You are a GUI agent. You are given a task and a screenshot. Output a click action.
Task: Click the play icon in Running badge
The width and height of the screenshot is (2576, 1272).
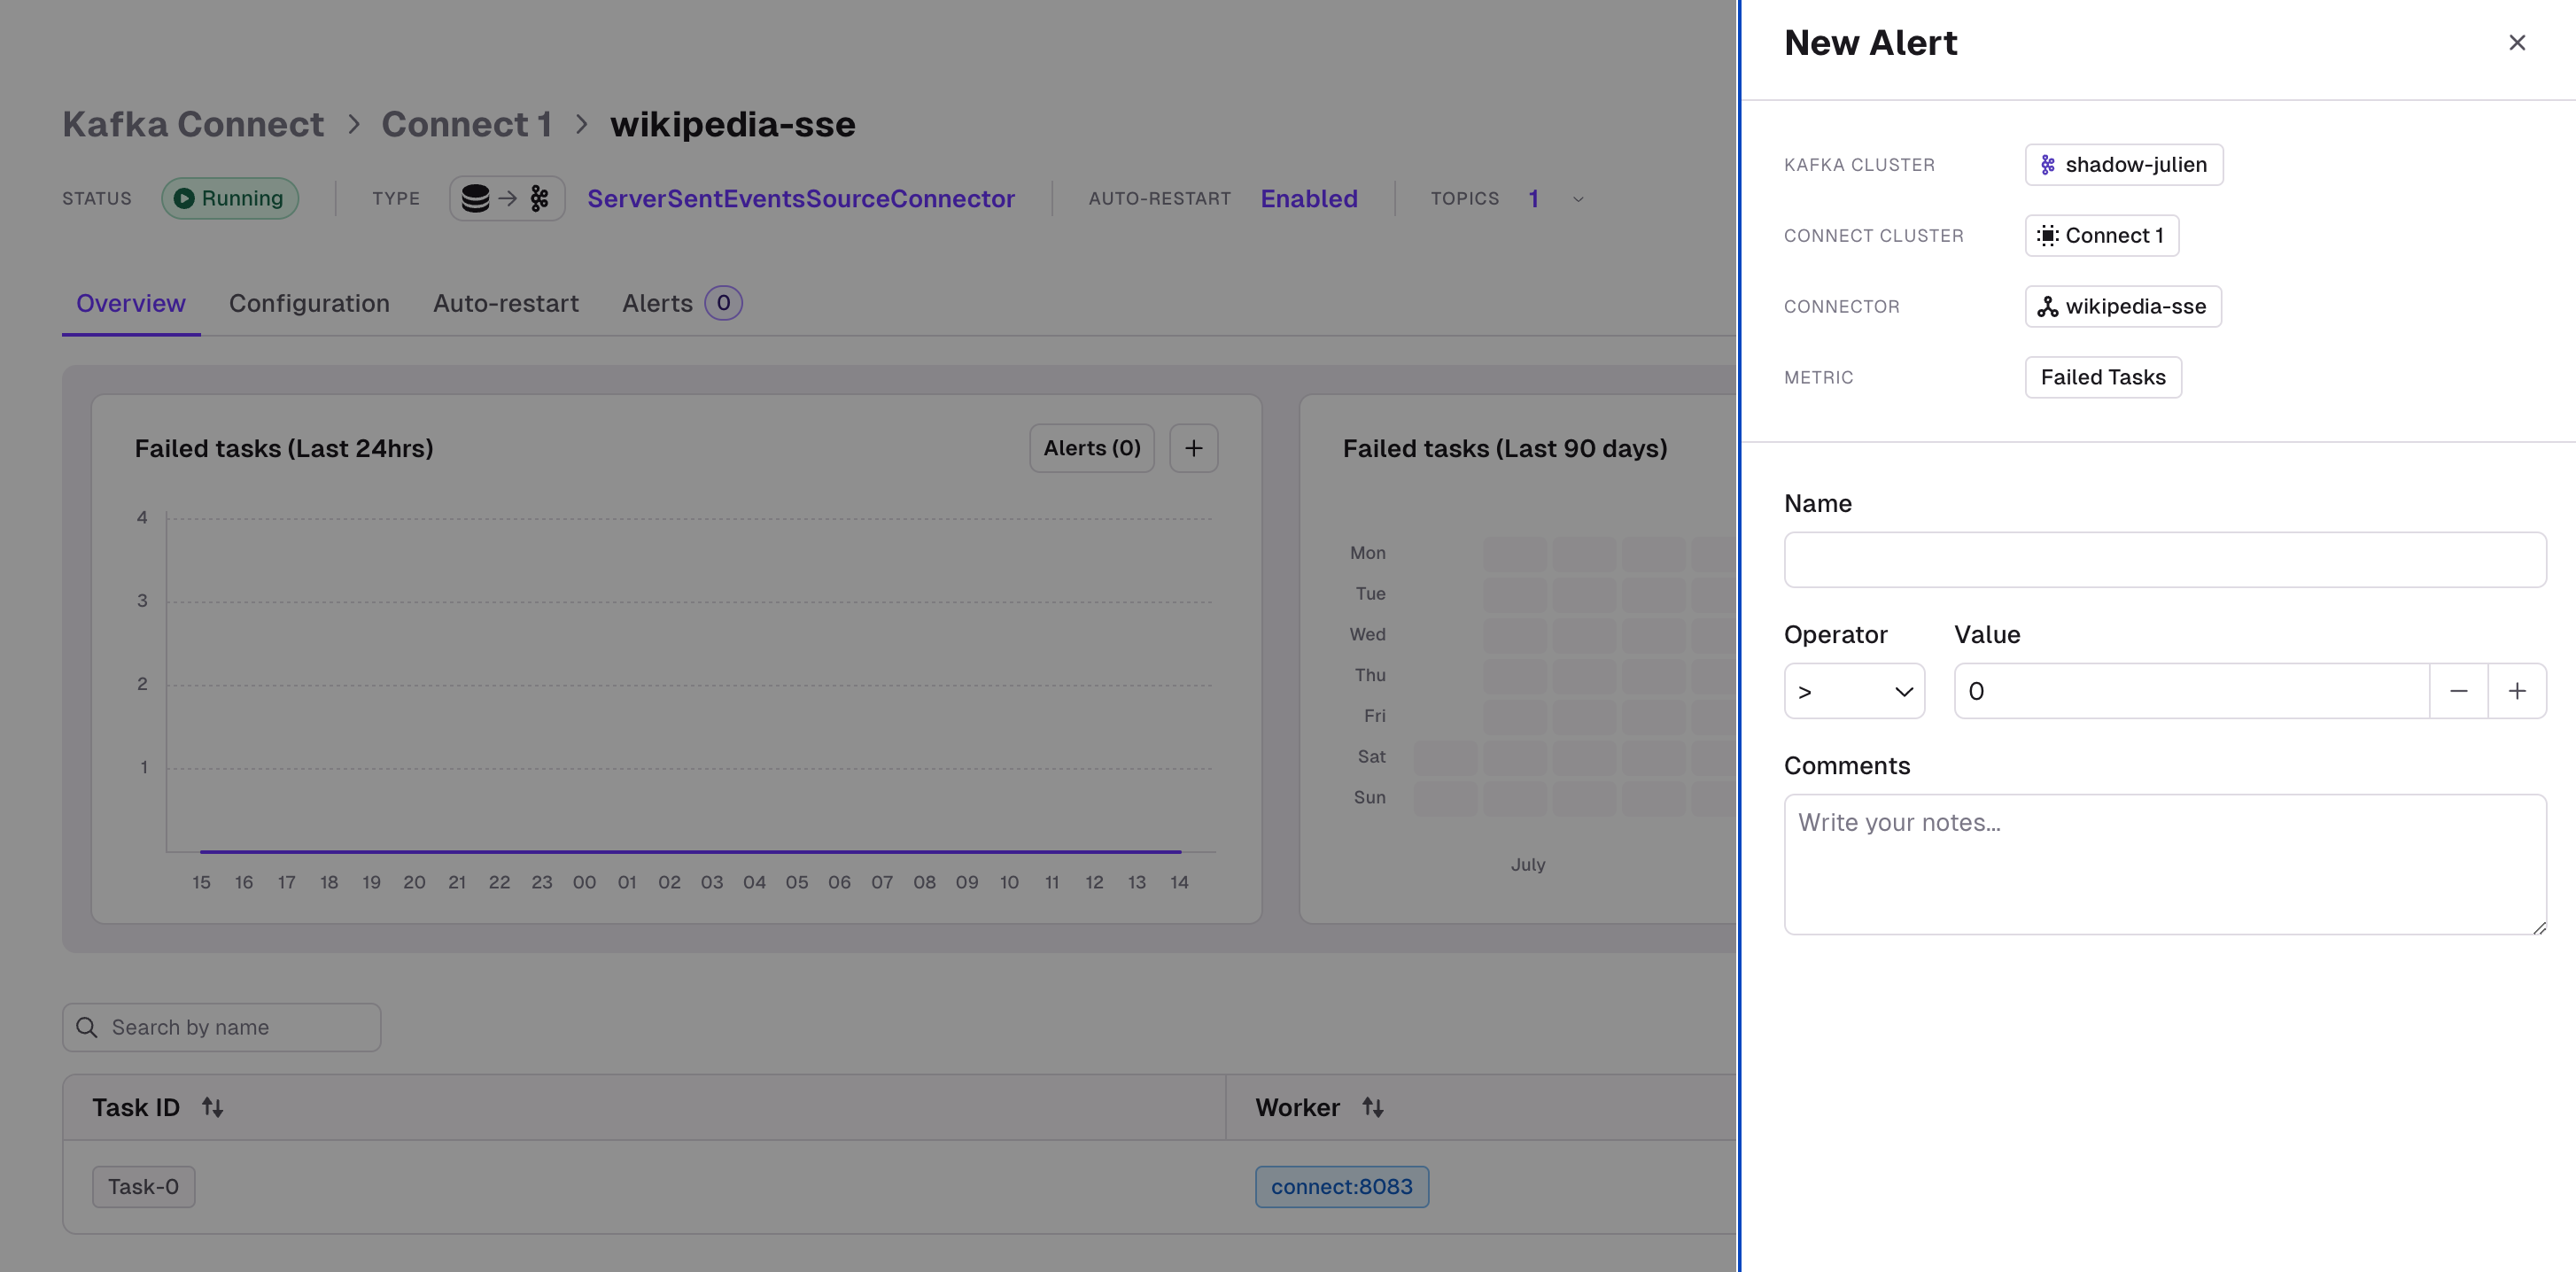(184, 199)
